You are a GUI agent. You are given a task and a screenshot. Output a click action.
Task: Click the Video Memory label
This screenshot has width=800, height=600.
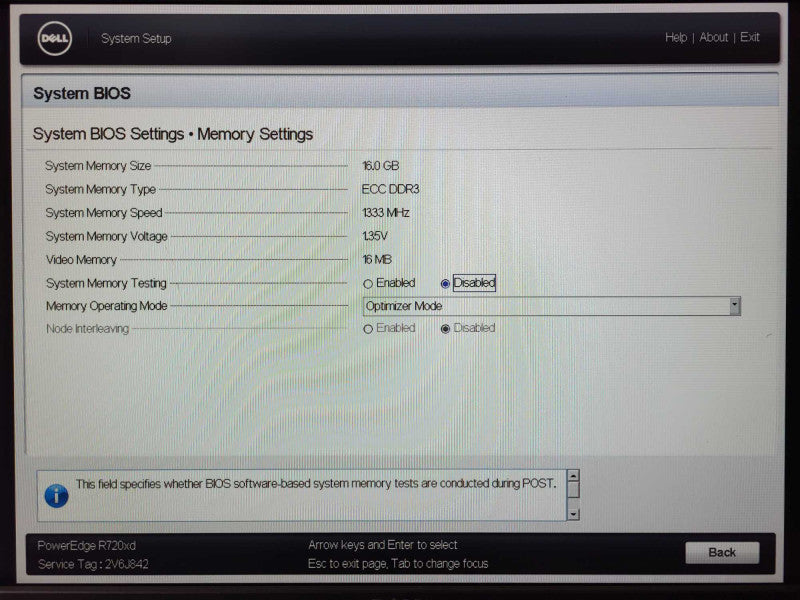81,260
